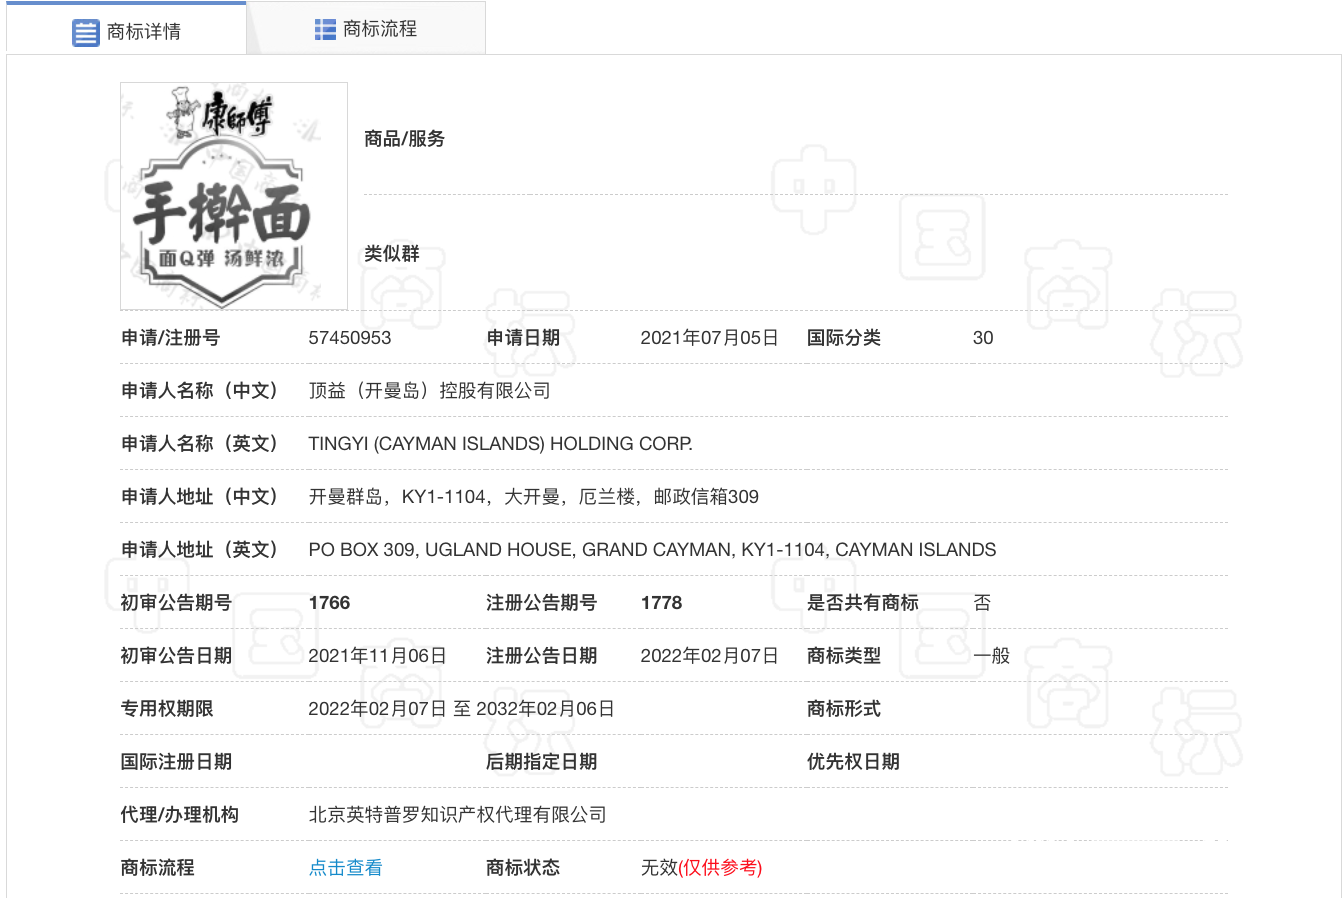The width and height of the screenshot is (1342, 898).
Task: Select the registration announcement date 2022年02月07日
Action: [x=709, y=656]
